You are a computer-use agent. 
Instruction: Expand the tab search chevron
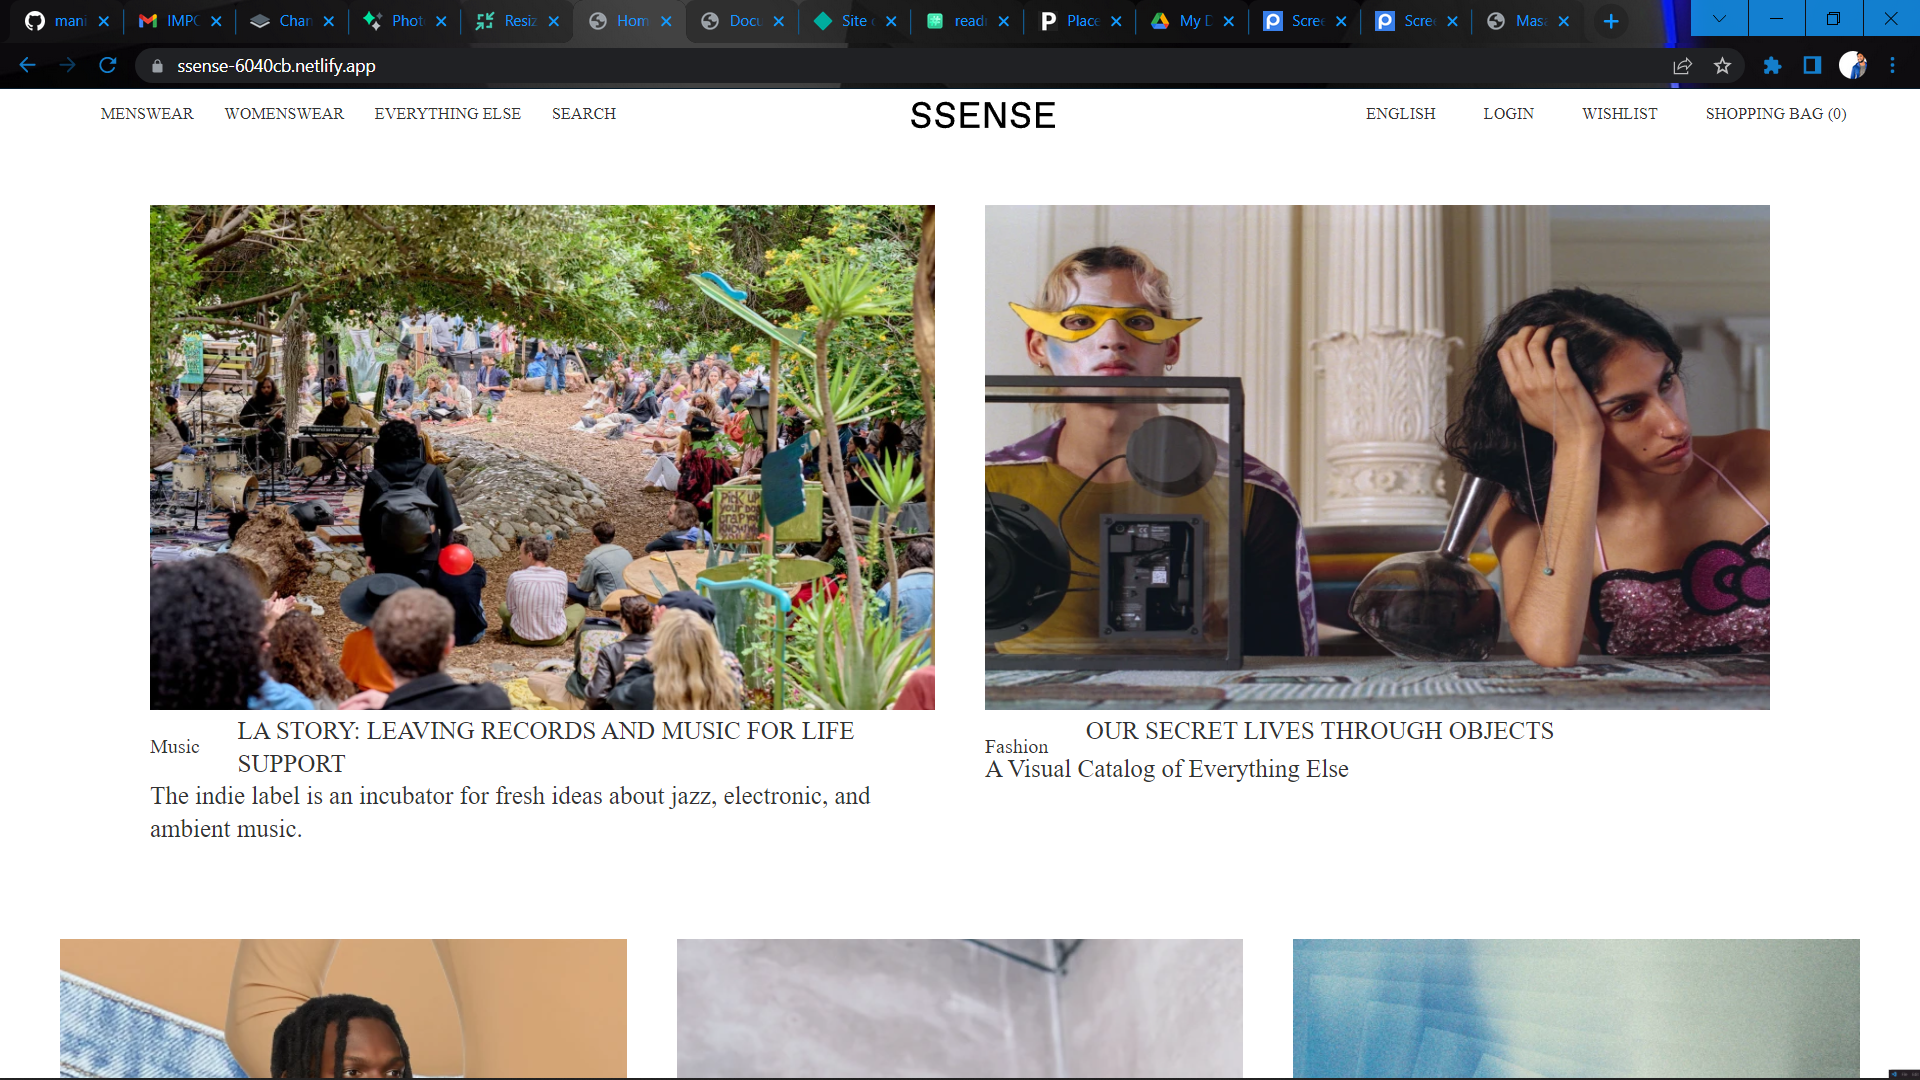pos(1719,19)
